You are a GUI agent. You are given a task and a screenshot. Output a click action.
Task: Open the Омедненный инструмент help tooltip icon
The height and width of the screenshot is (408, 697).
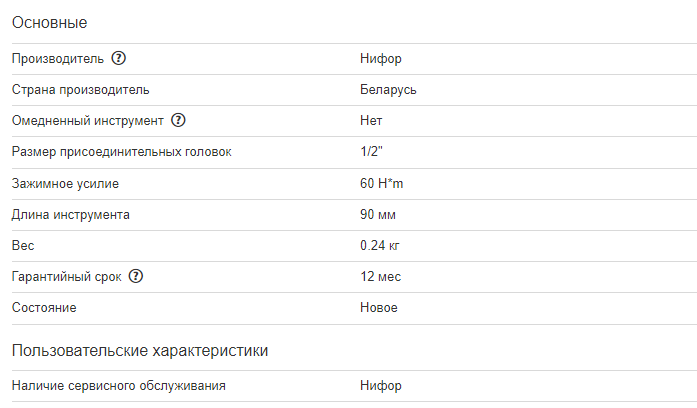point(179,121)
